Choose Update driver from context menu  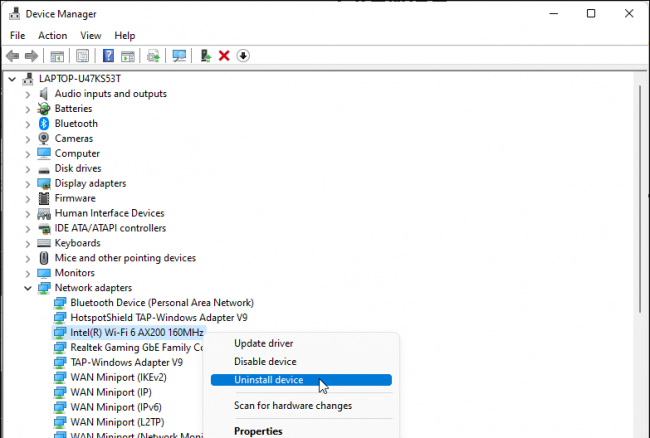301,344
